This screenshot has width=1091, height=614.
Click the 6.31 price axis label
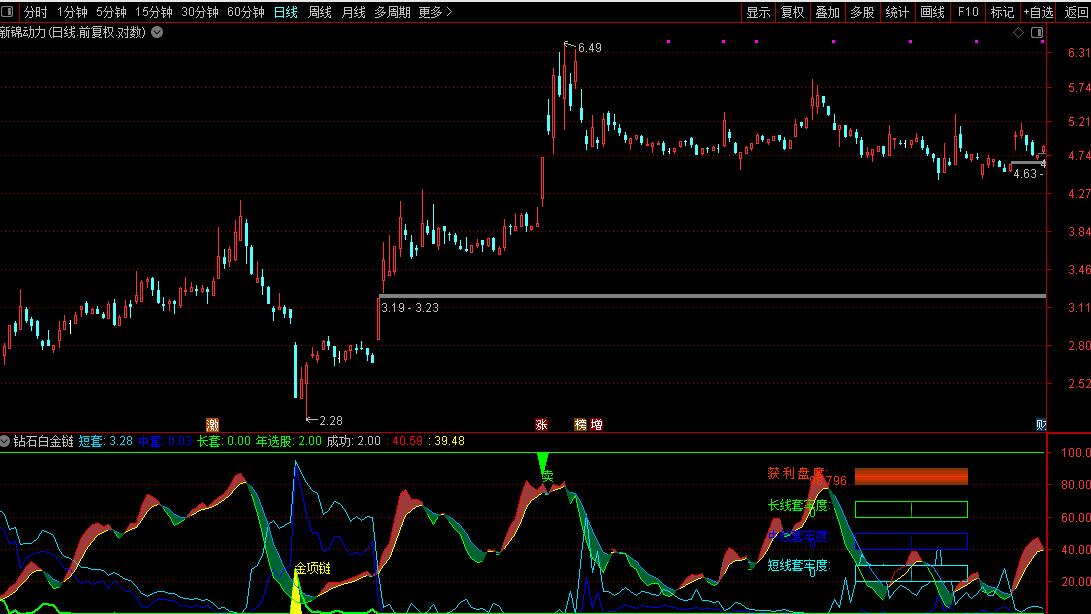1079,53
